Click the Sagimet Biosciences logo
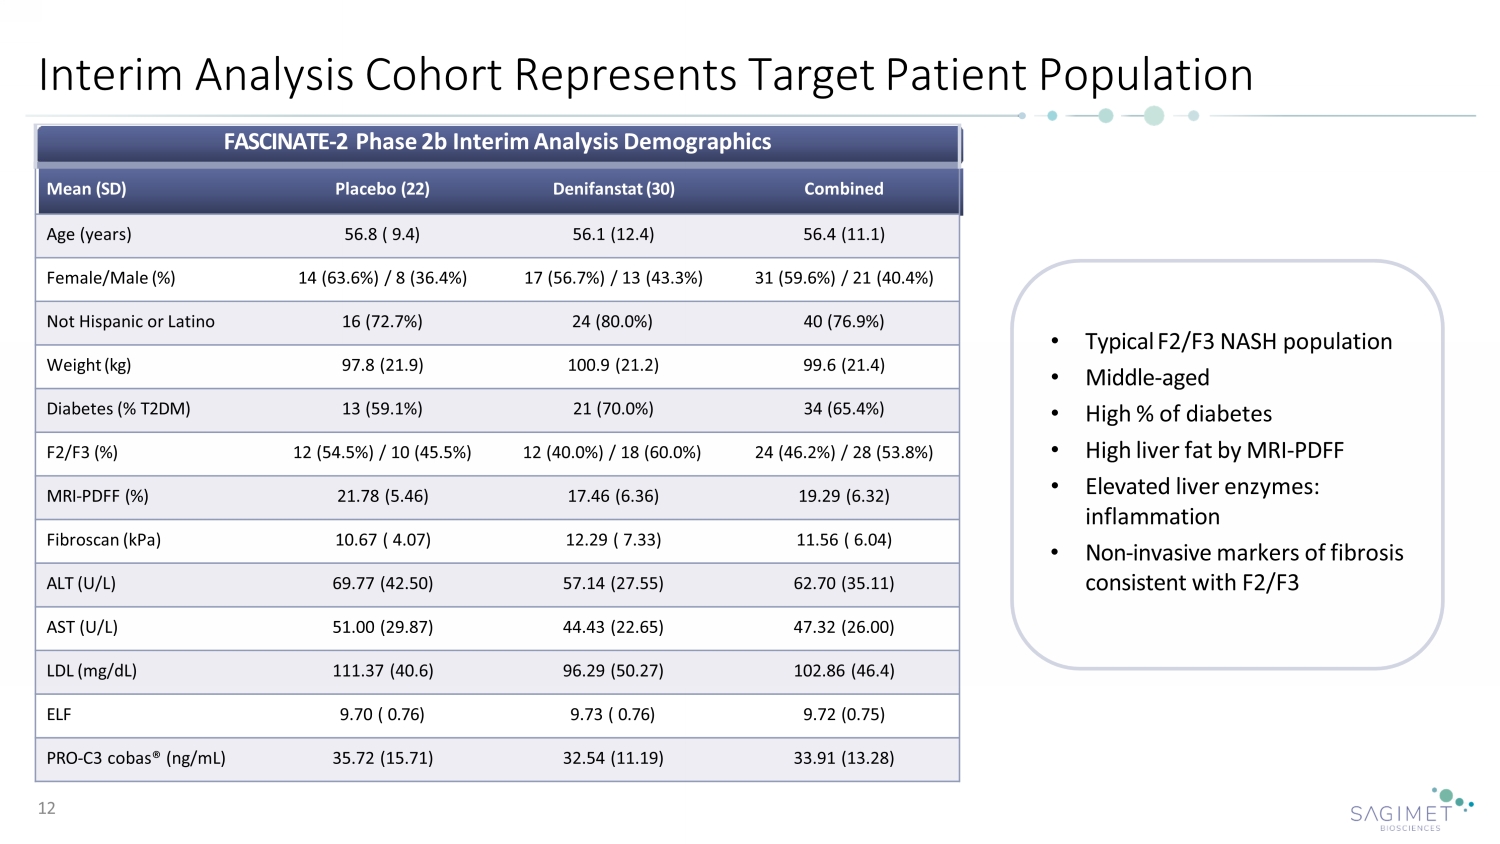Image resolution: width=1500 pixels, height=844 pixels. 1411,810
